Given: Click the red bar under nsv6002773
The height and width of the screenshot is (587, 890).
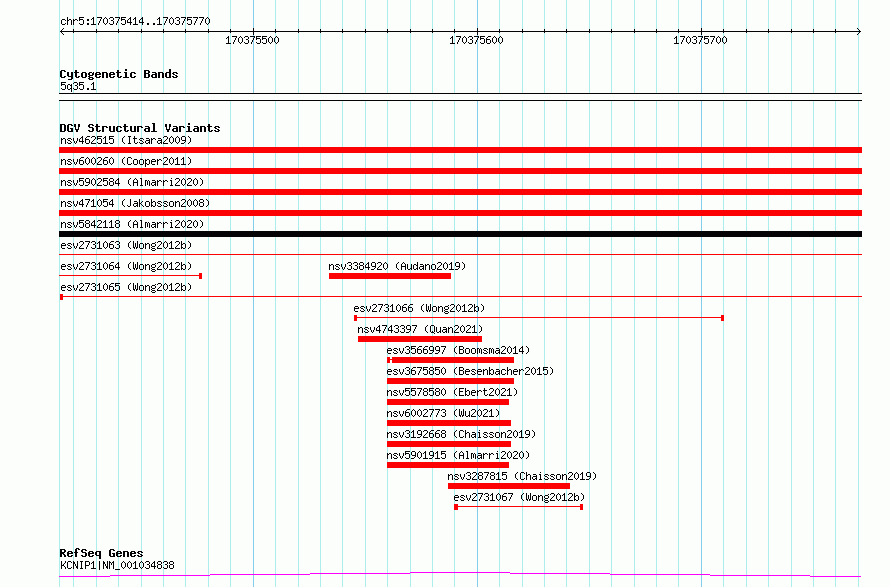Looking at the screenshot, I should point(449,423).
